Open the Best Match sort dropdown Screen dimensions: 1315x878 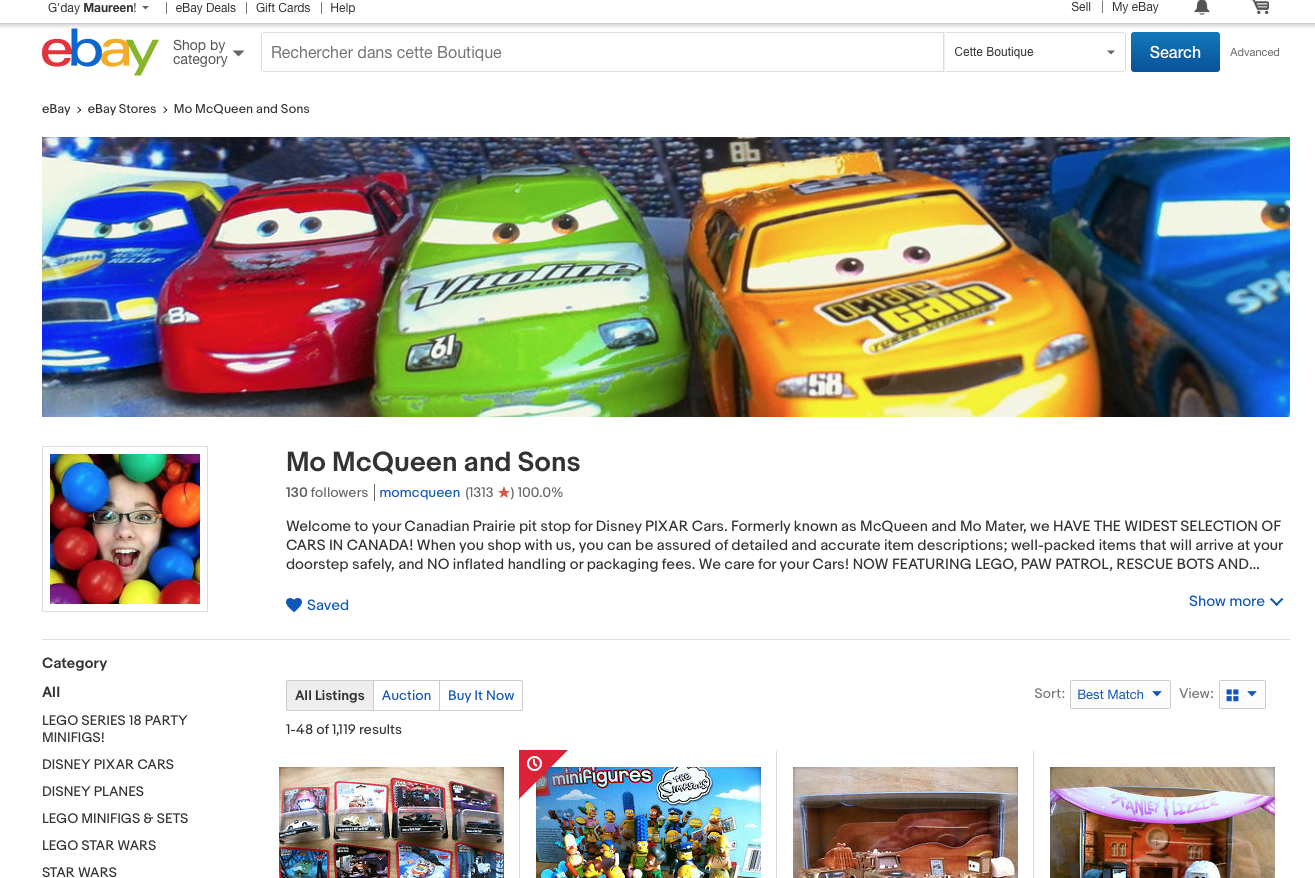[1119, 694]
